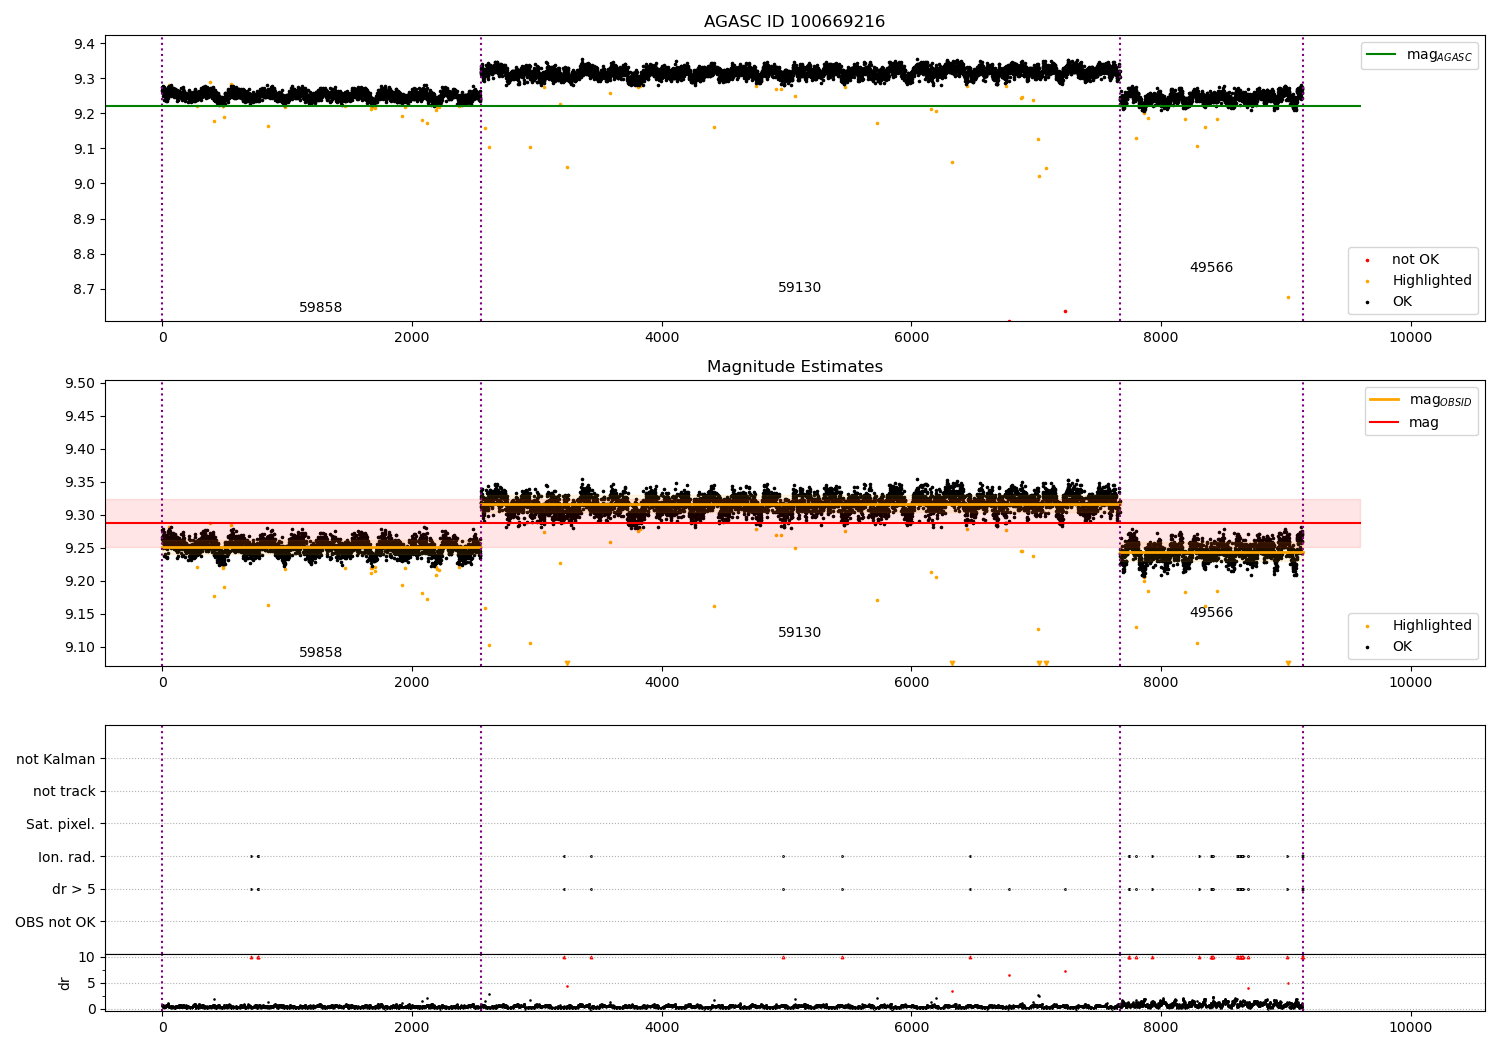Click the 8.7 y-axis tick in top plot

pyautogui.click(x=84, y=290)
